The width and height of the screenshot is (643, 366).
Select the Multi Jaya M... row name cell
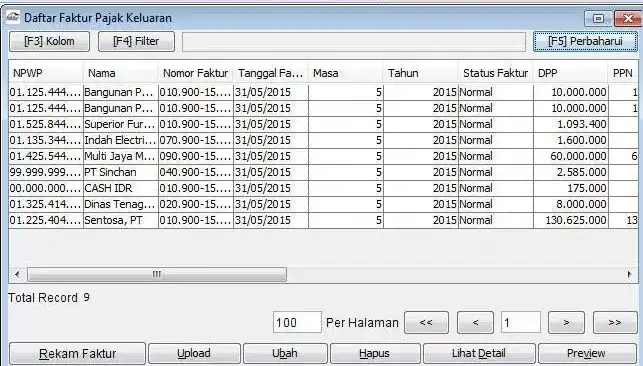[121, 156]
